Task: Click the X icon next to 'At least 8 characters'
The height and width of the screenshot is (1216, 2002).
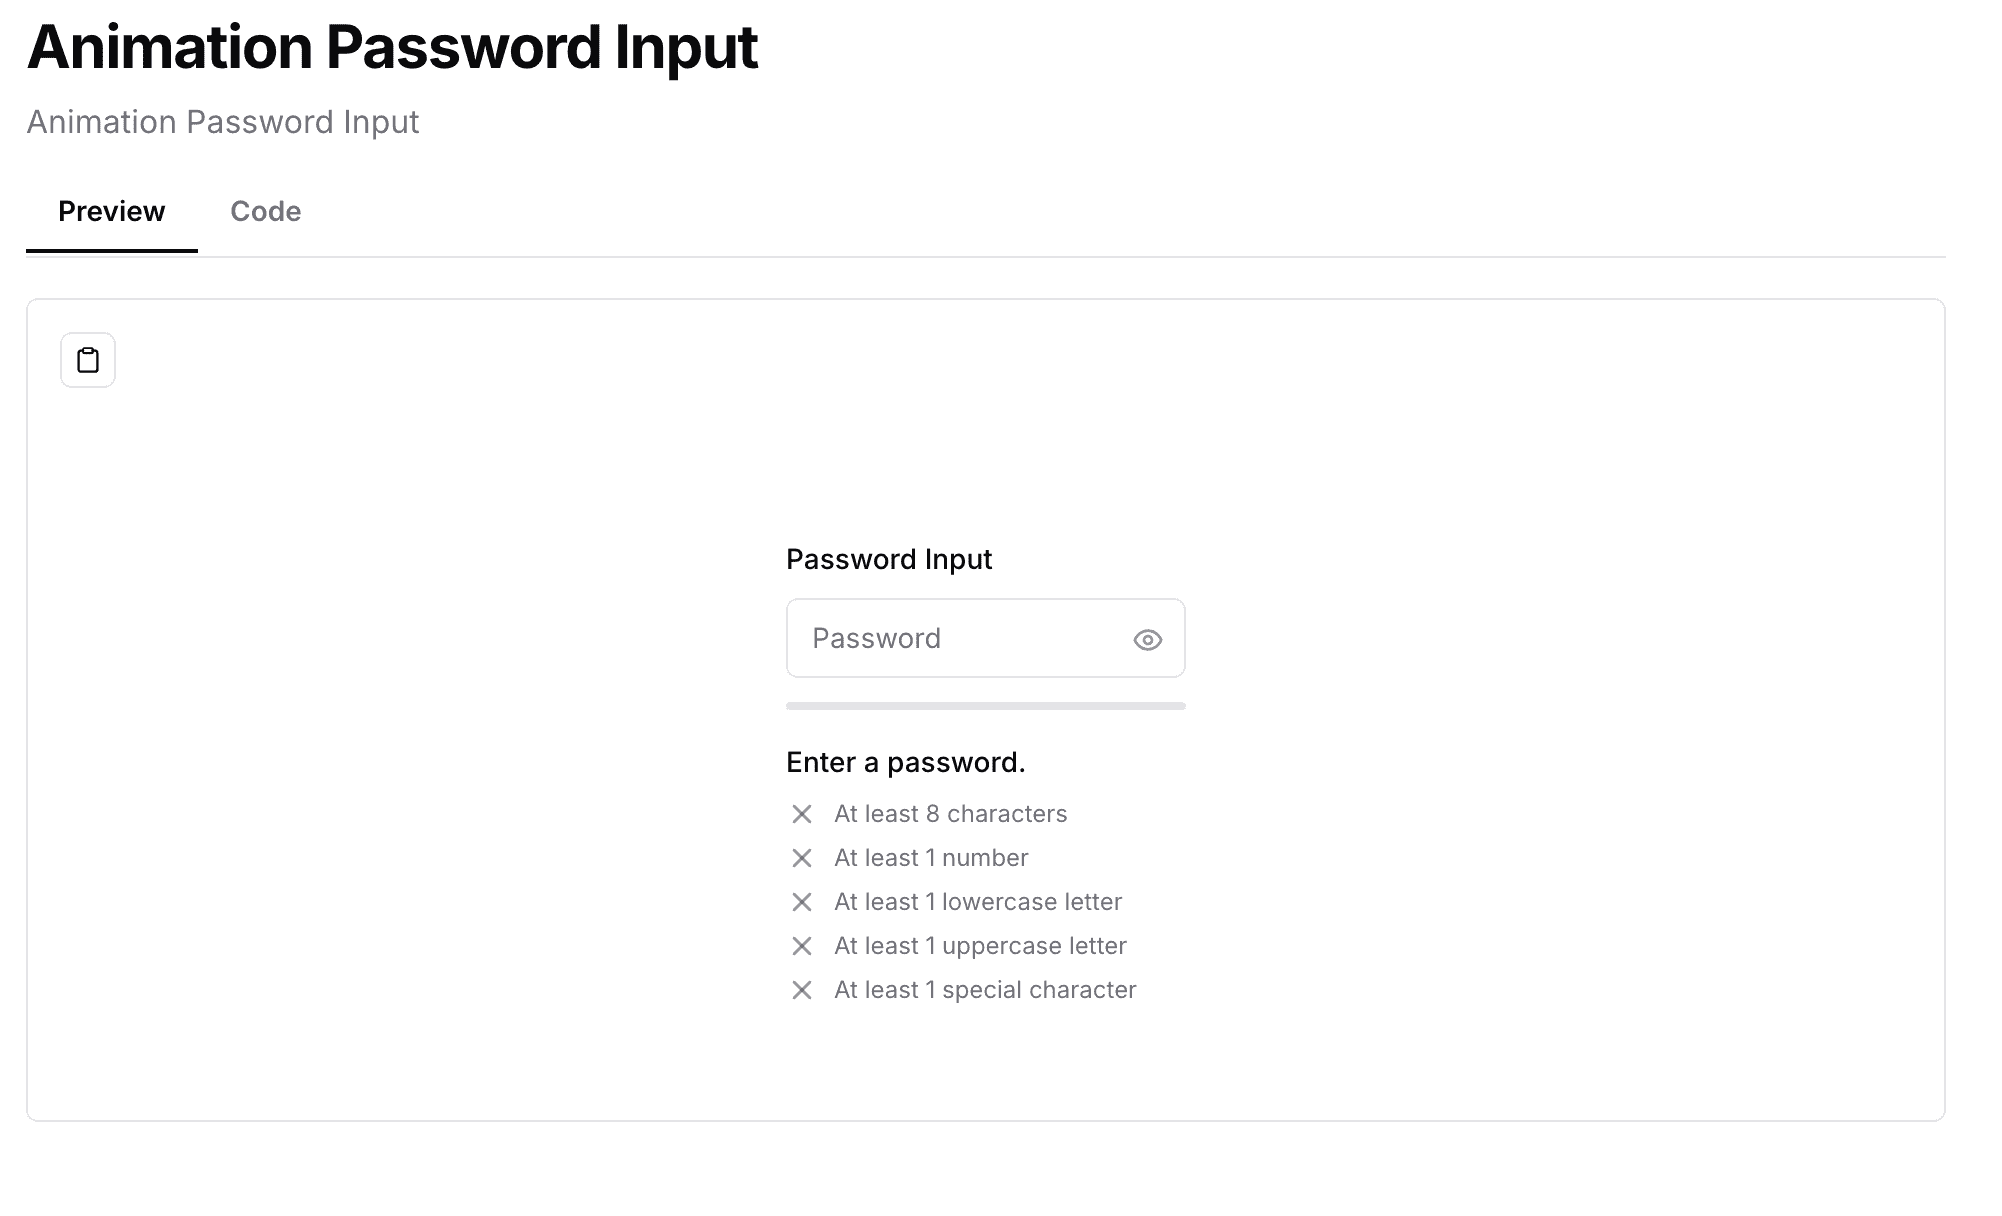Action: (x=802, y=813)
